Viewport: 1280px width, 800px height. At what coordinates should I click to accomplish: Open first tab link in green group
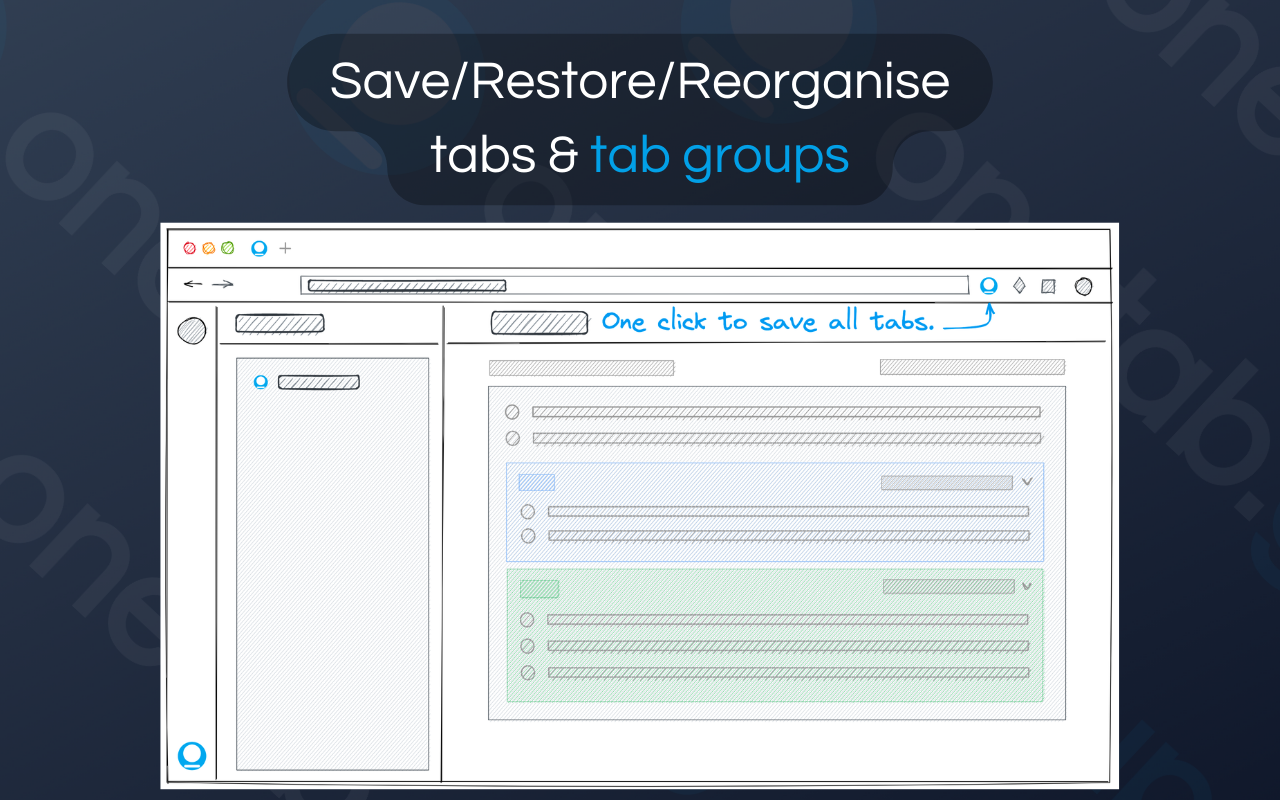coord(788,619)
